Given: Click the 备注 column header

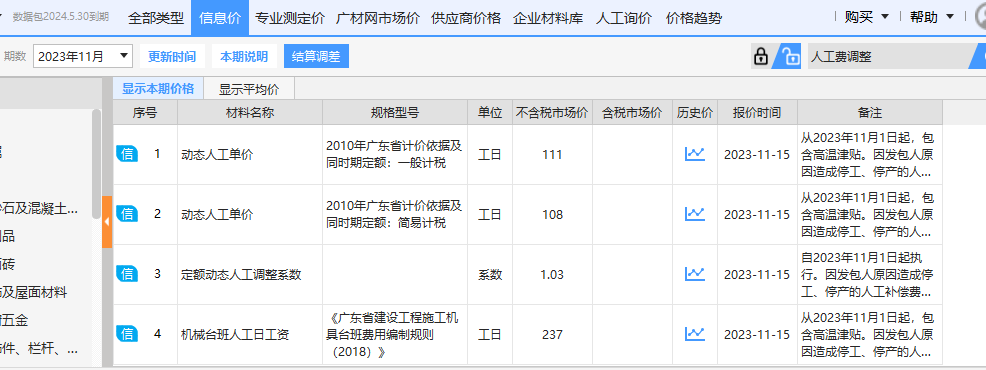Looking at the screenshot, I should (870, 113).
